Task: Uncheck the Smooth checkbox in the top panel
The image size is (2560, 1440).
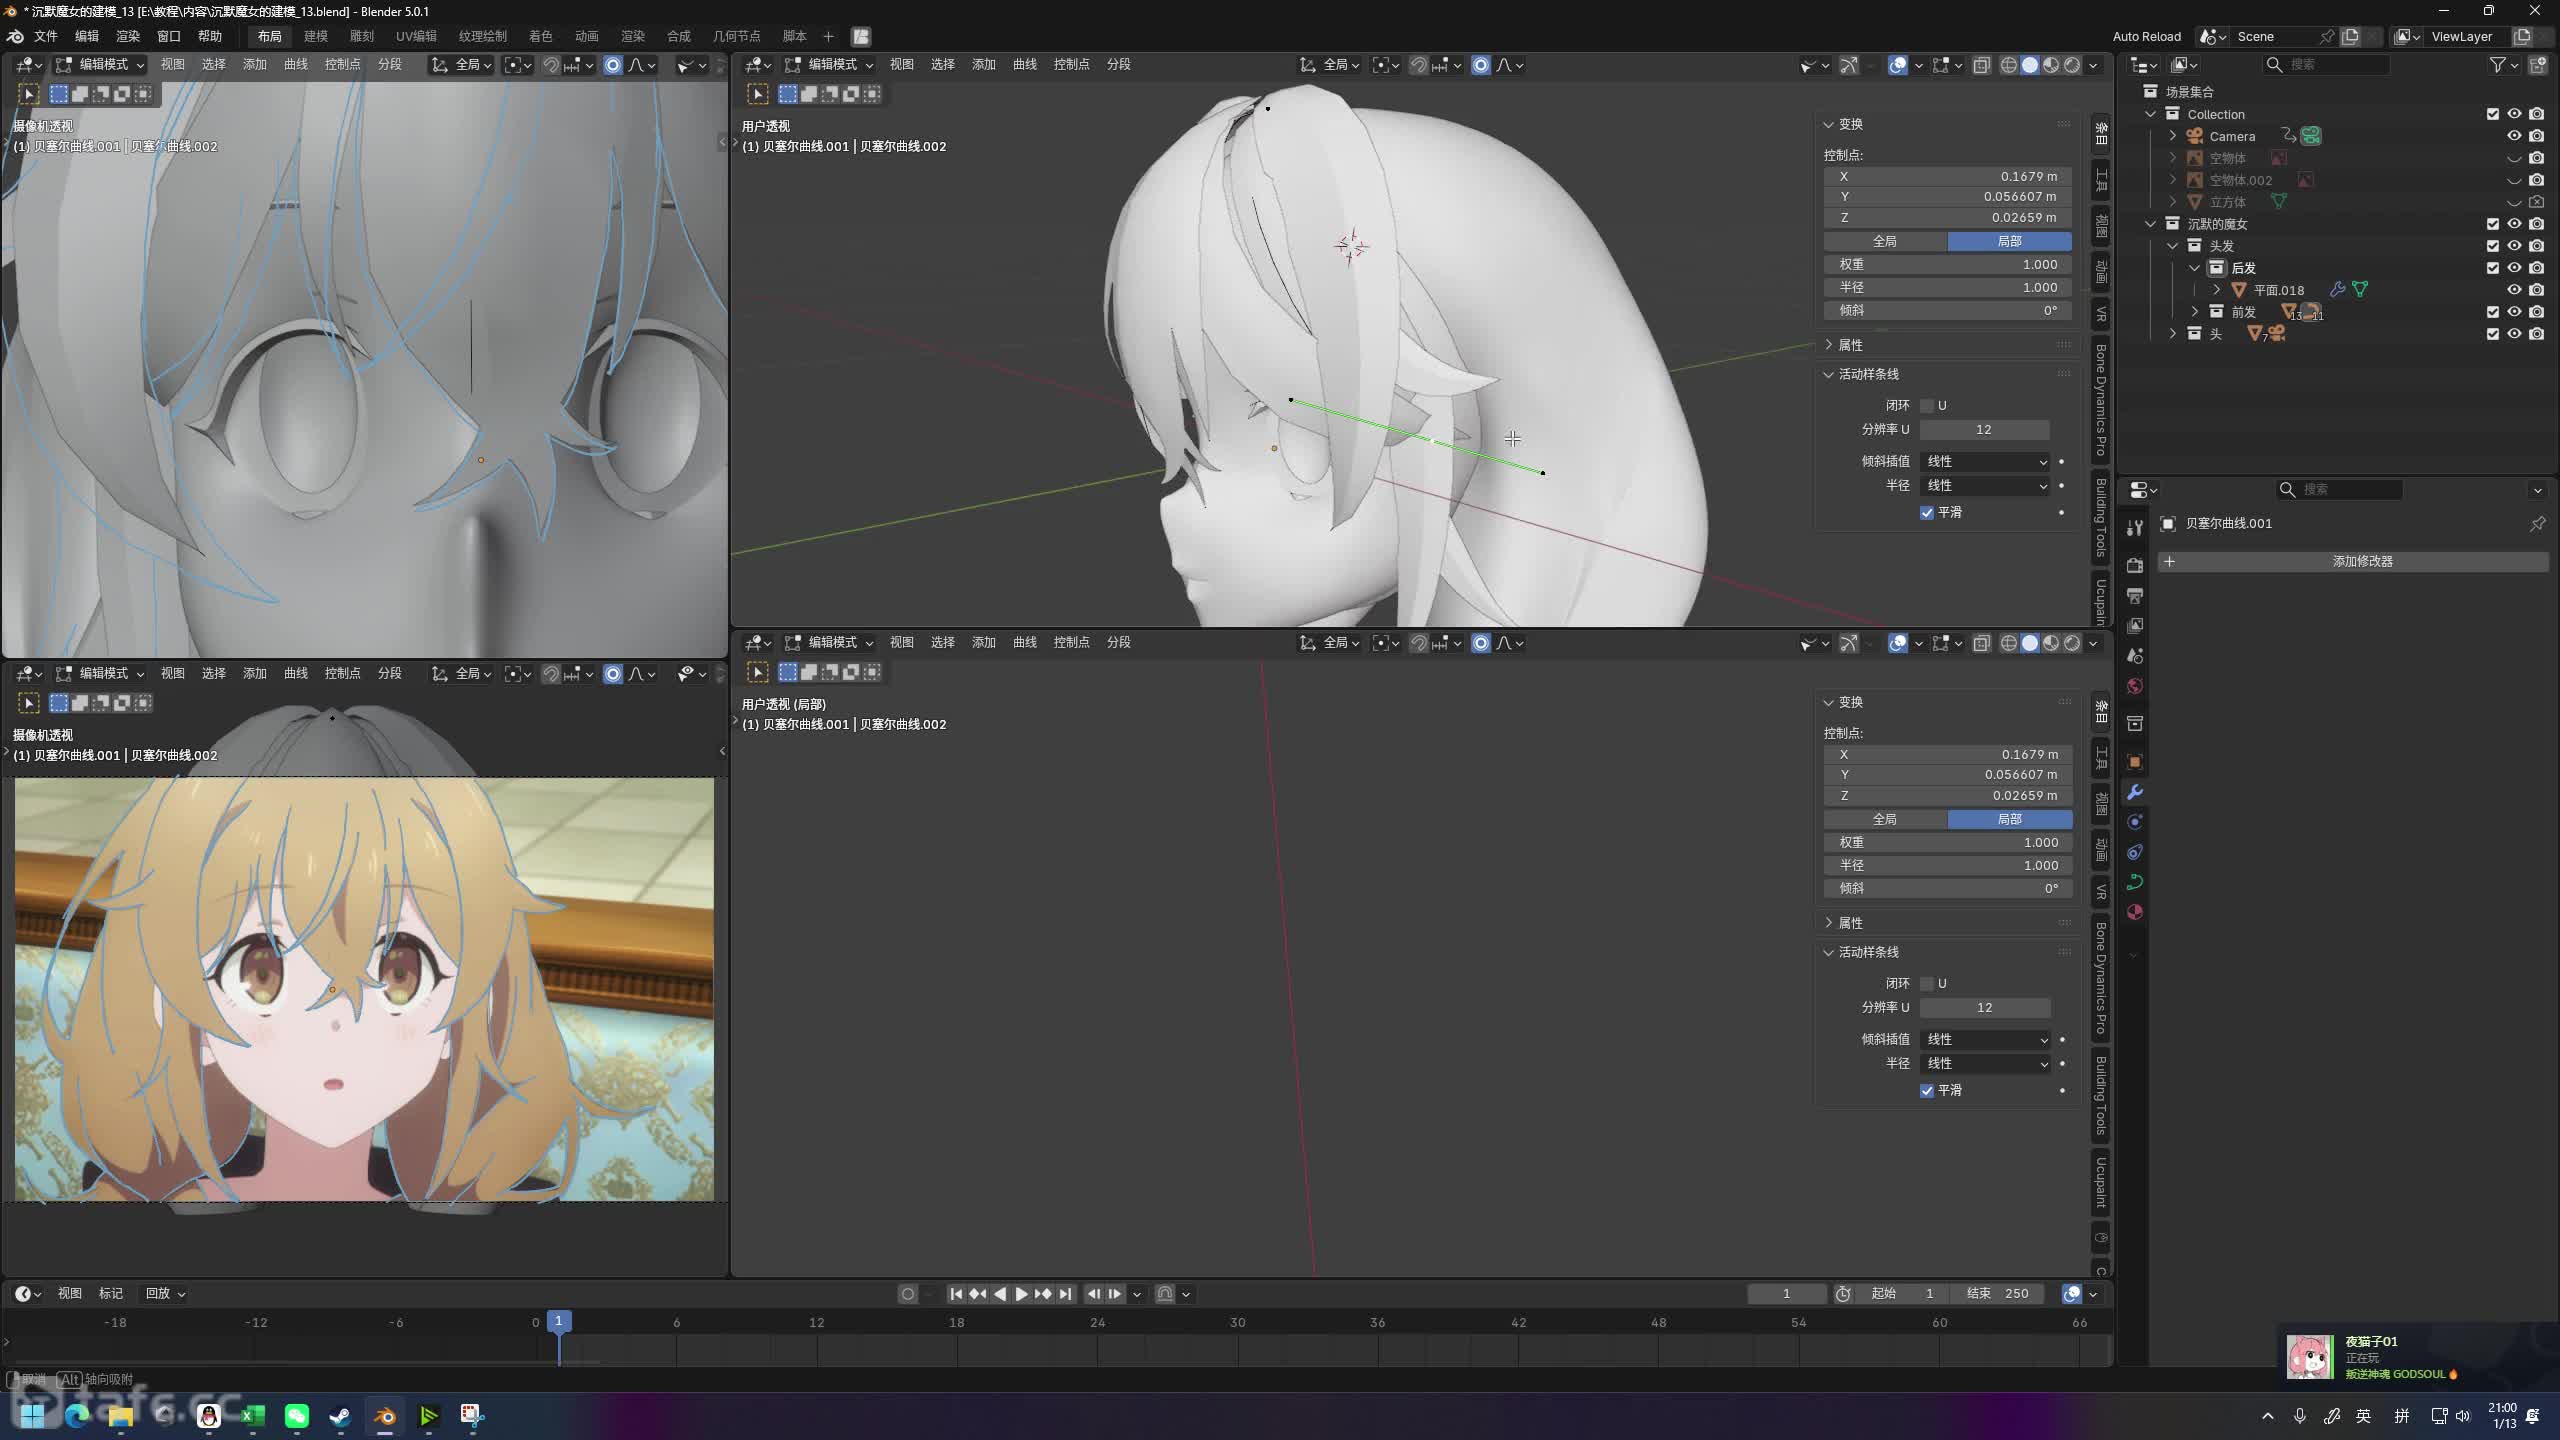Action: [x=1927, y=513]
